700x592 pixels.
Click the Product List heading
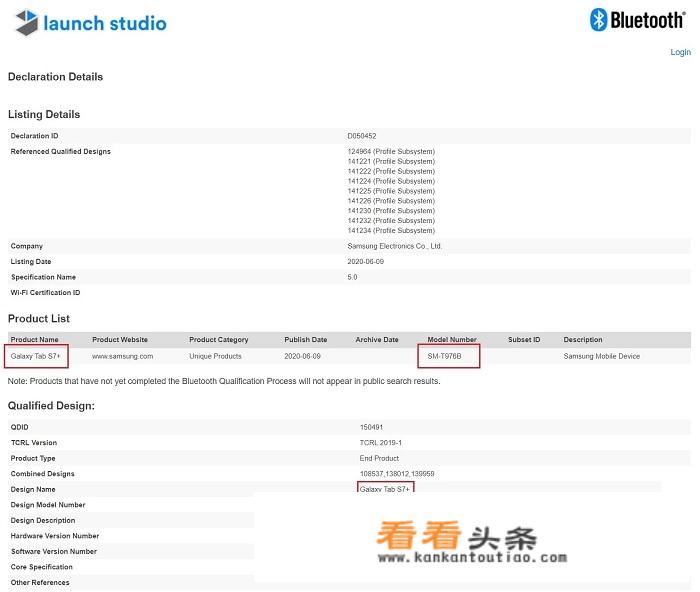[x=39, y=319]
